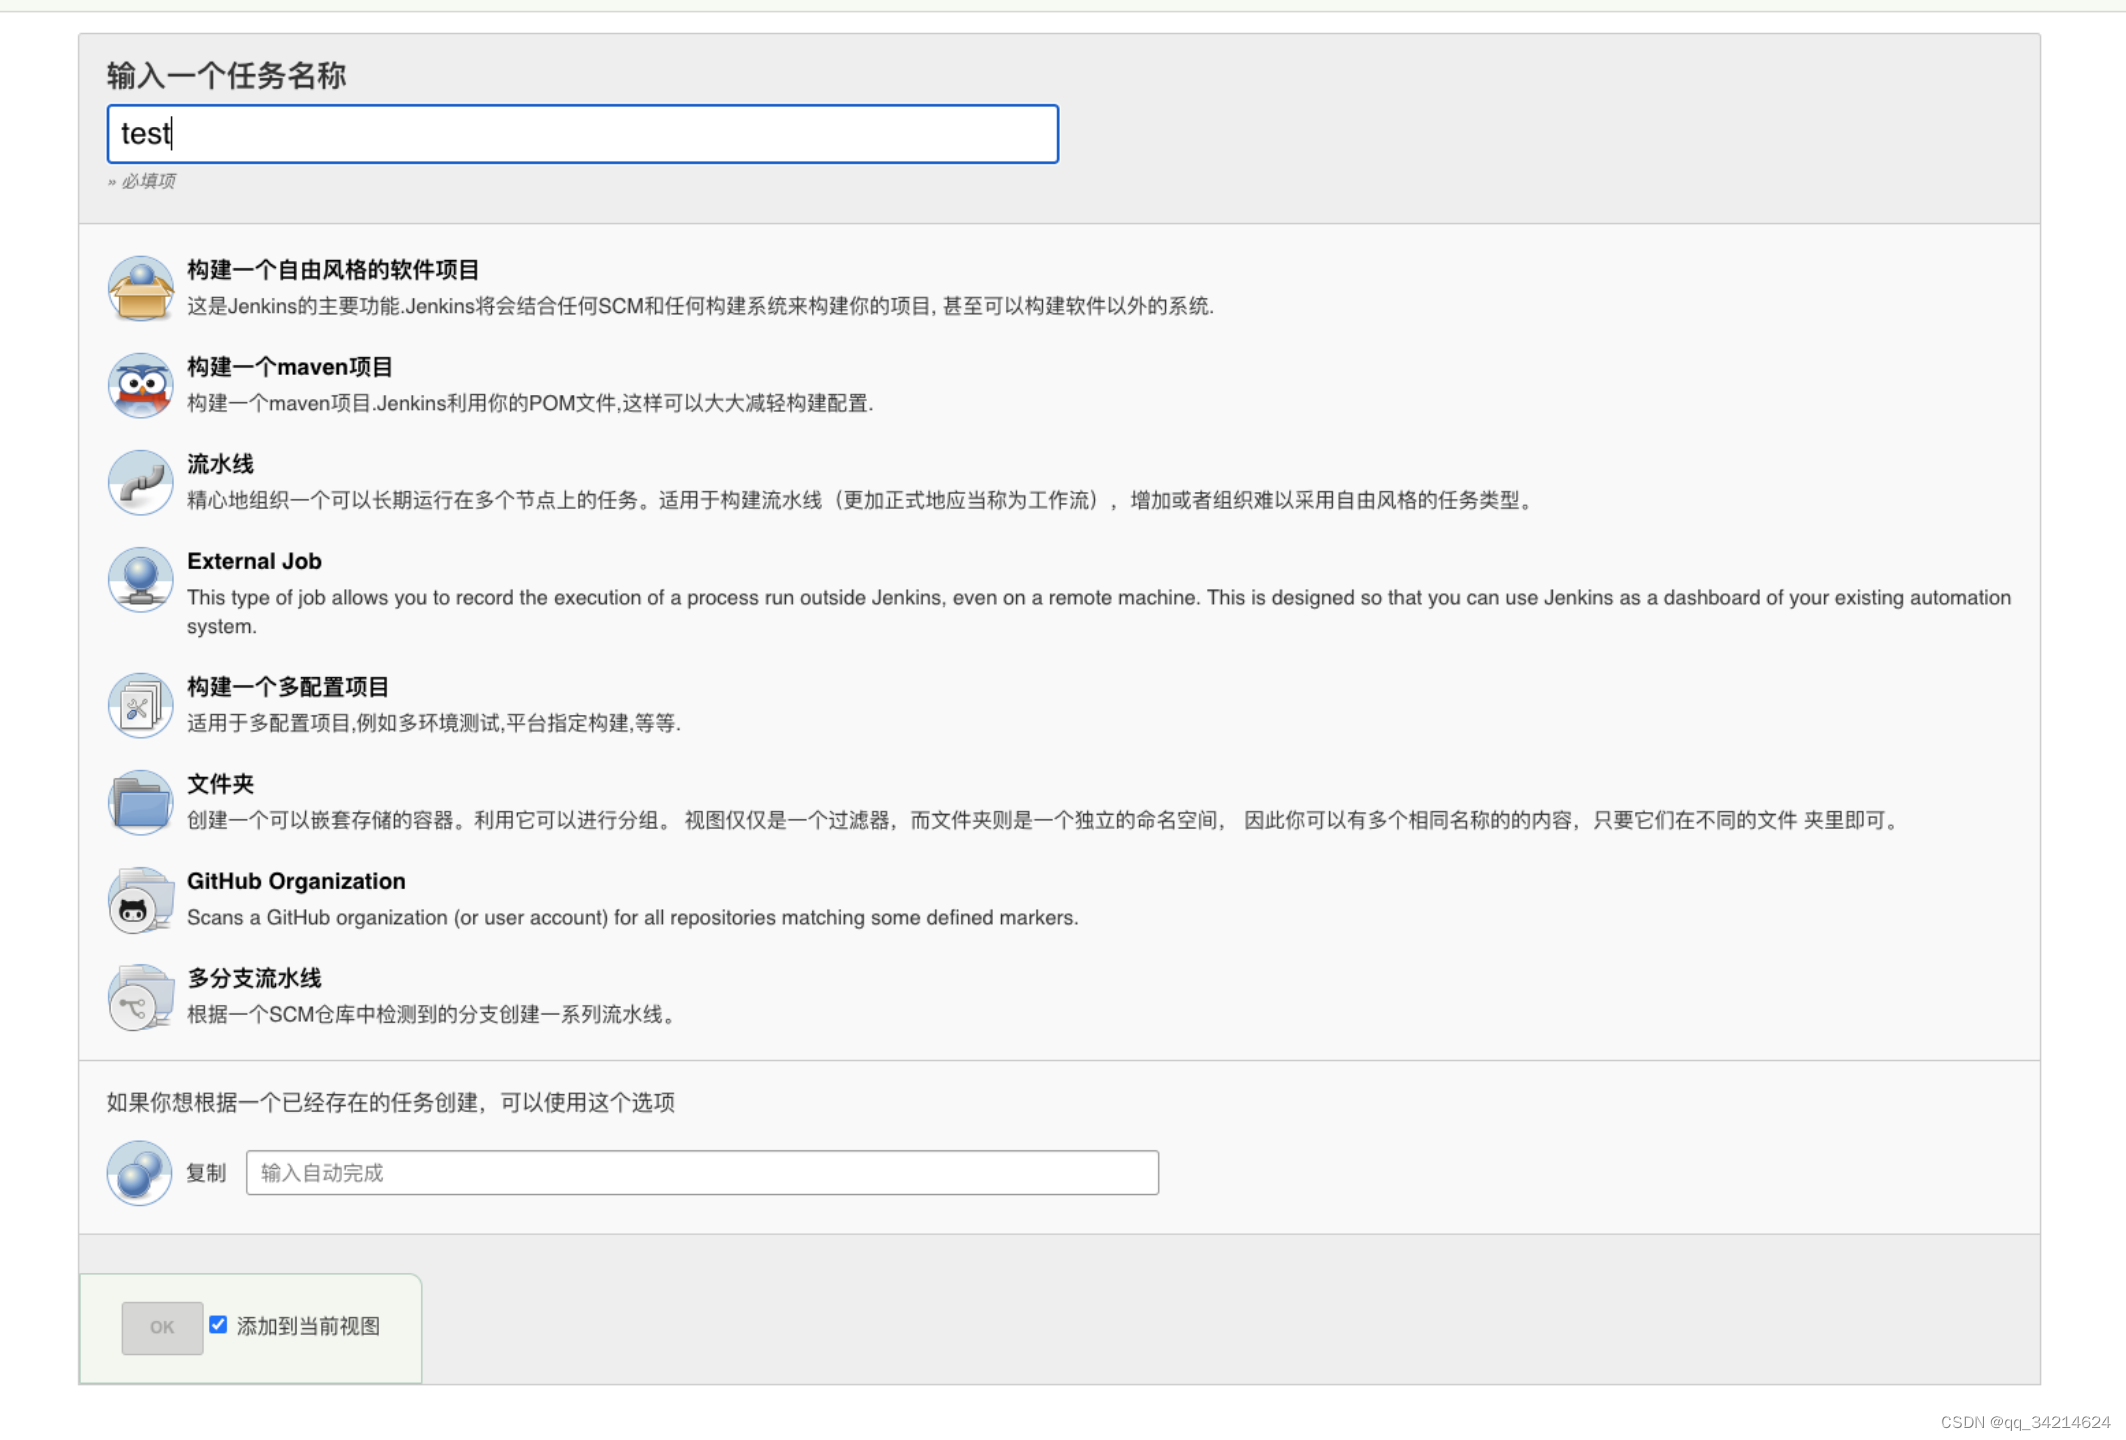Choose 构建一个自由风格的软件项目 title
This screenshot has width=2126, height=1440.
click(333, 270)
